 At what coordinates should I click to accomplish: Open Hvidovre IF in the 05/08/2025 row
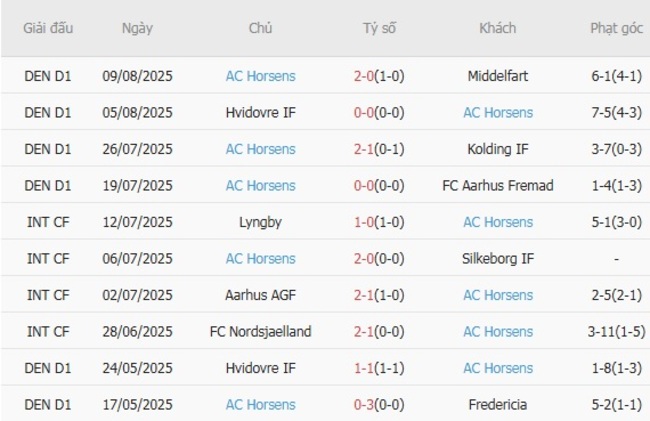260,112
